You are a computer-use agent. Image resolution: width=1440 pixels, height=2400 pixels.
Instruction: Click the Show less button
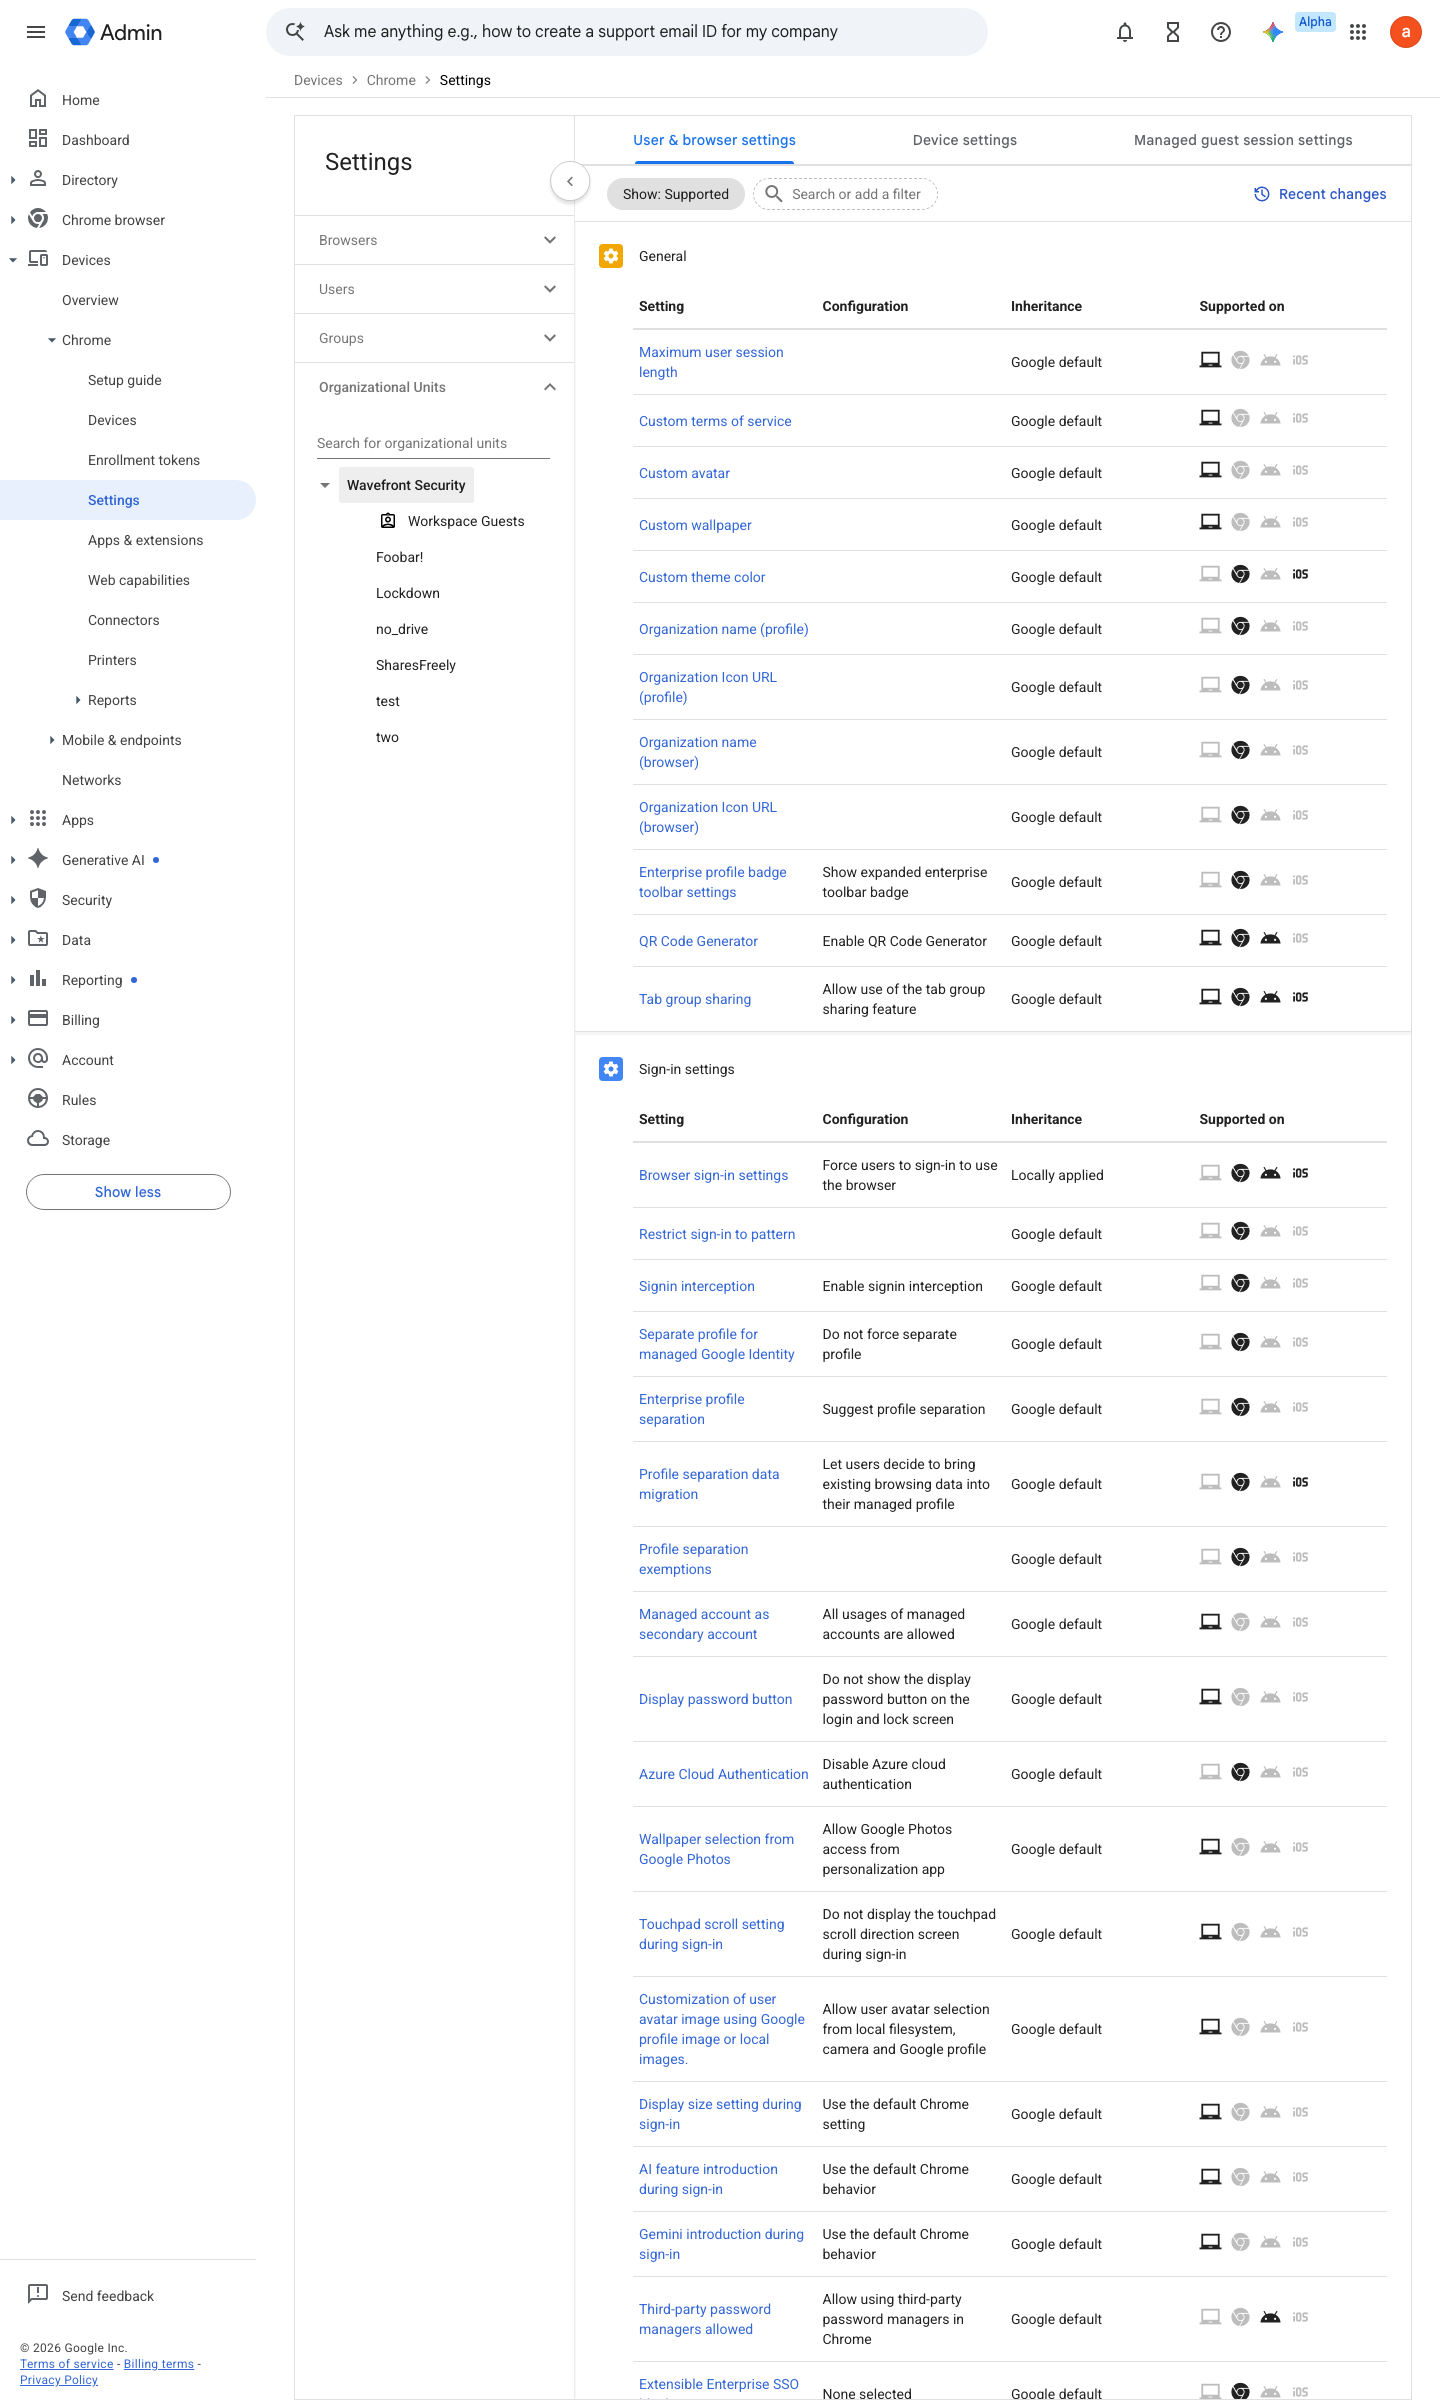128,1192
